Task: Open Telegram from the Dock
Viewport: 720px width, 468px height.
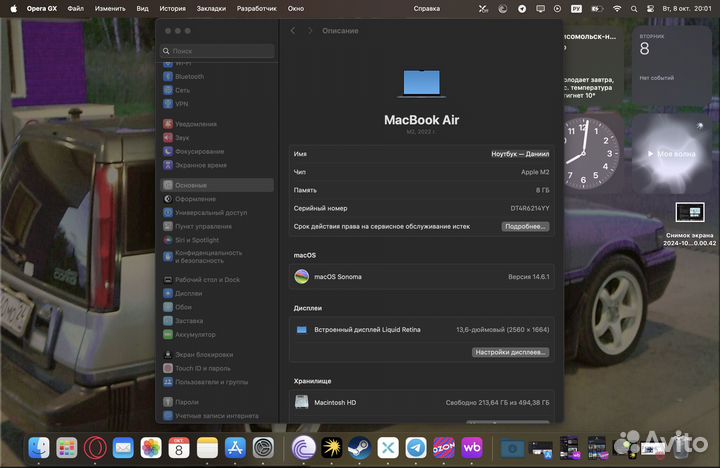Action: click(416, 448)
